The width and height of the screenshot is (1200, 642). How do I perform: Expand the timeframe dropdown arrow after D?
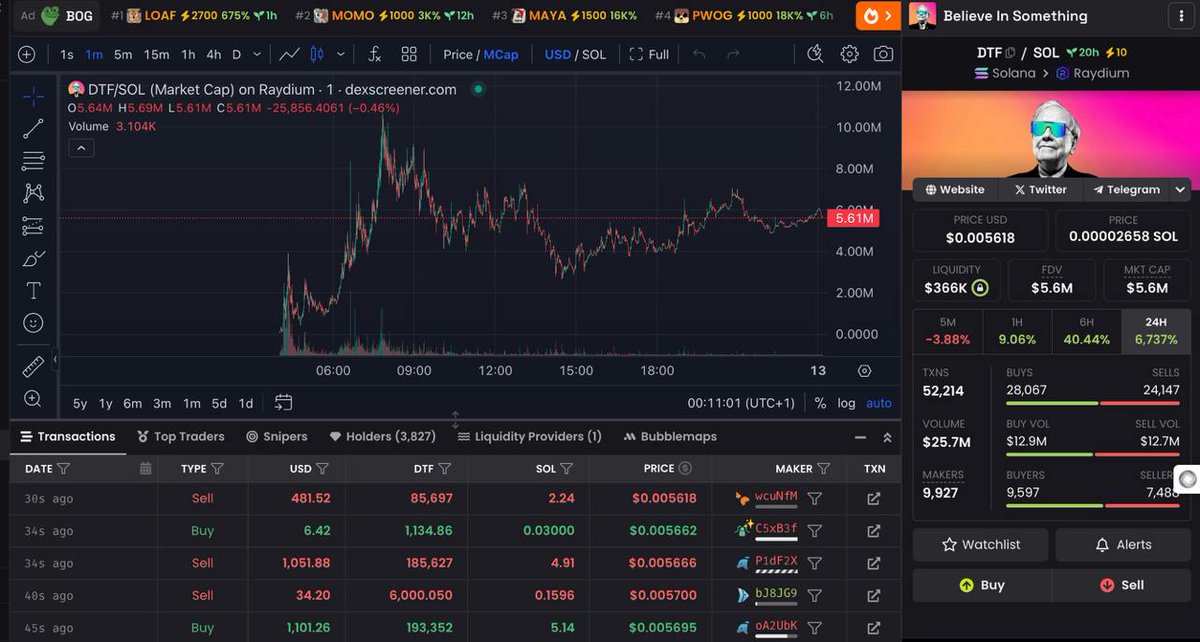258,54
